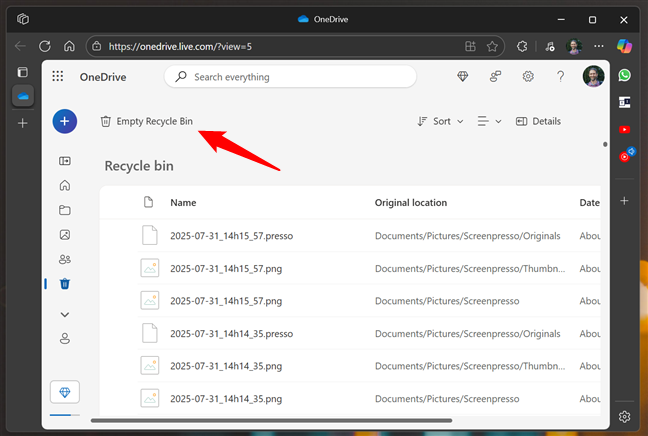The height and width of the screenshot is (436, 648).
Task: Click the Documents/Pictures/Screenpresso/Originals location of 14h15_57.presso
Action: (467, 236)
